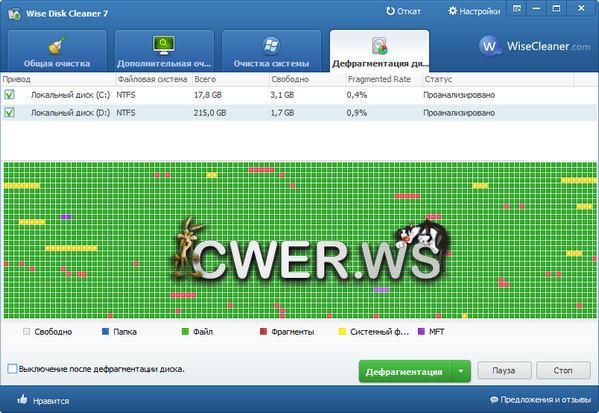Click the broom icon of common cleaner
This screenshot has height=413, width=599.
(x=57, y=45)
